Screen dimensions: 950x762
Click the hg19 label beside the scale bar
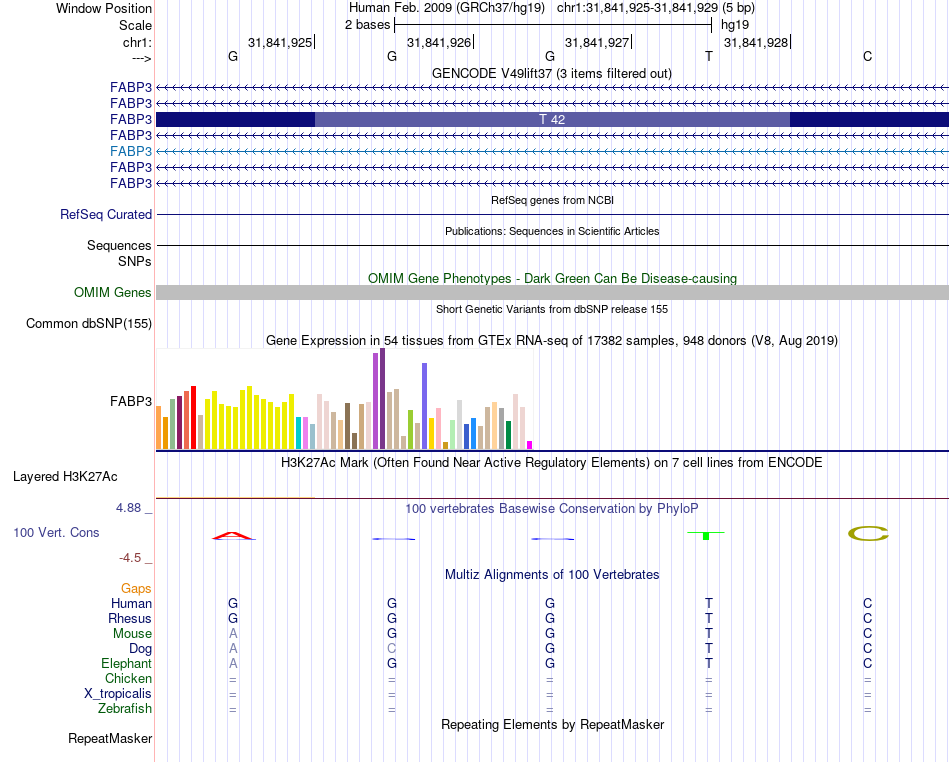coord(735,25)
